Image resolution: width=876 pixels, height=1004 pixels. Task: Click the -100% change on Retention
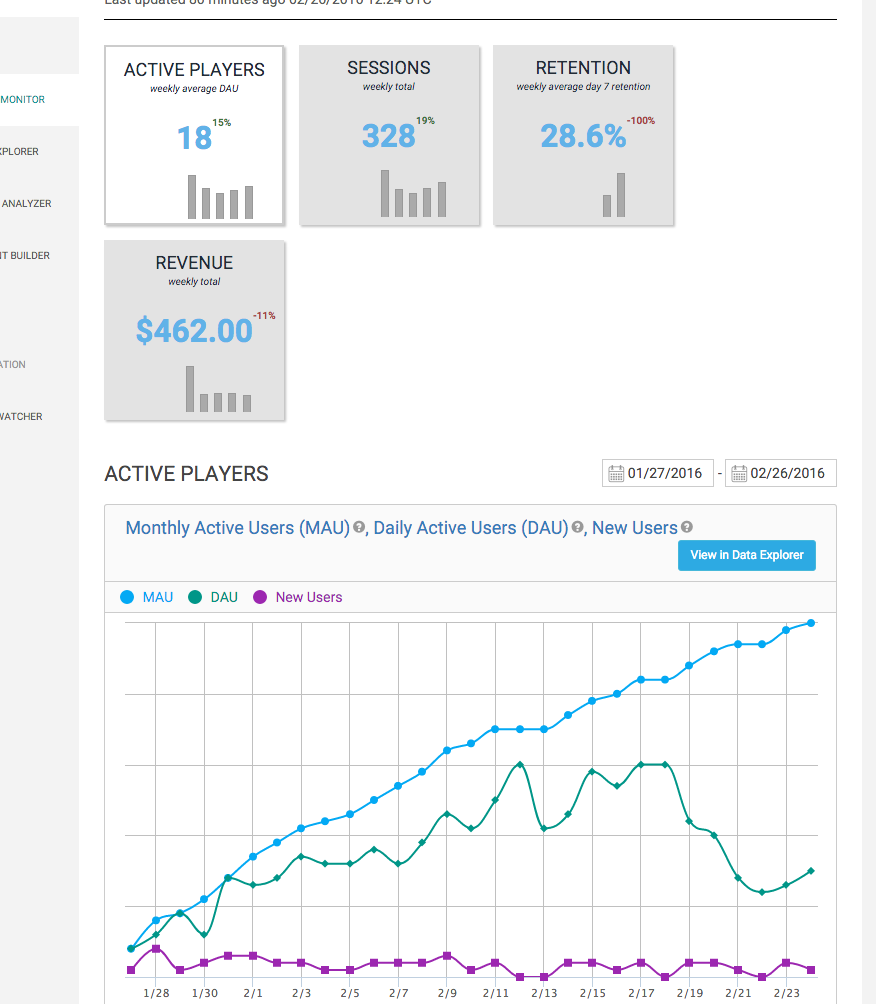640,120
